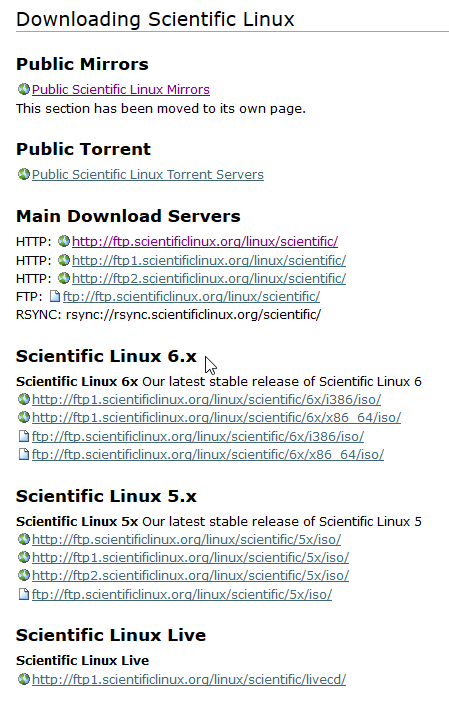Click globe icon beside Public Scientific Linux Mirrors
Image resolution: width=449 pixels, height=703 pixels.
tap(24, 89)
